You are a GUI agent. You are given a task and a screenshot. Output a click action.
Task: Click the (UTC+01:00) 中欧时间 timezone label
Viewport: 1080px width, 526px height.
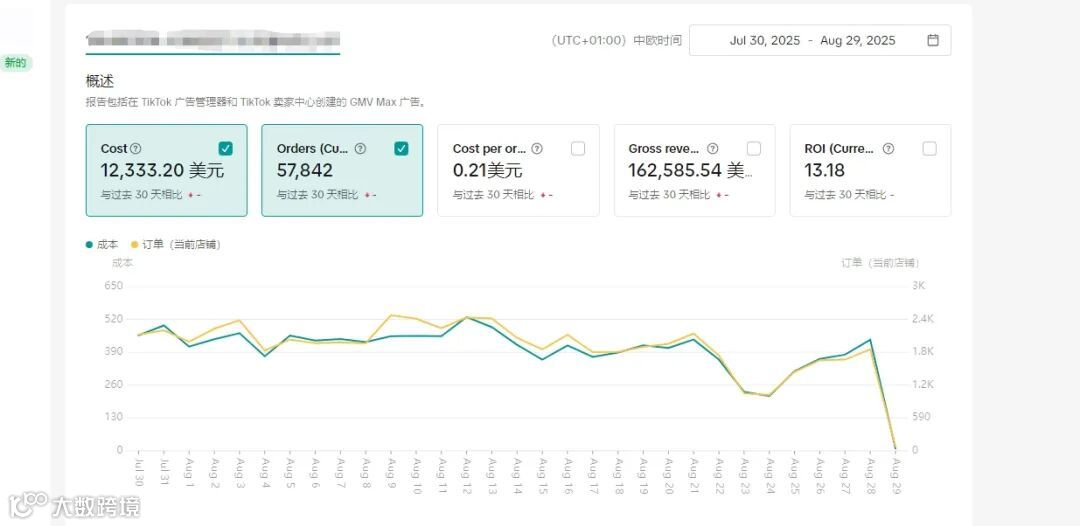[616, 41]
